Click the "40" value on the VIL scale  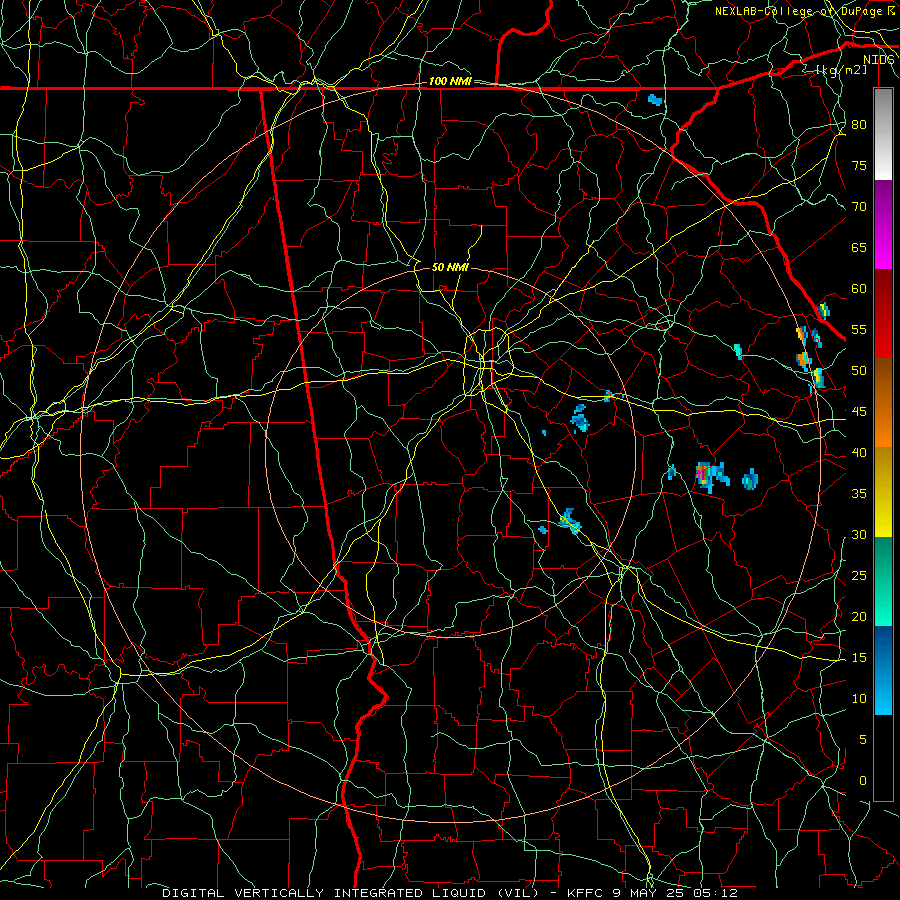[859, 453]
